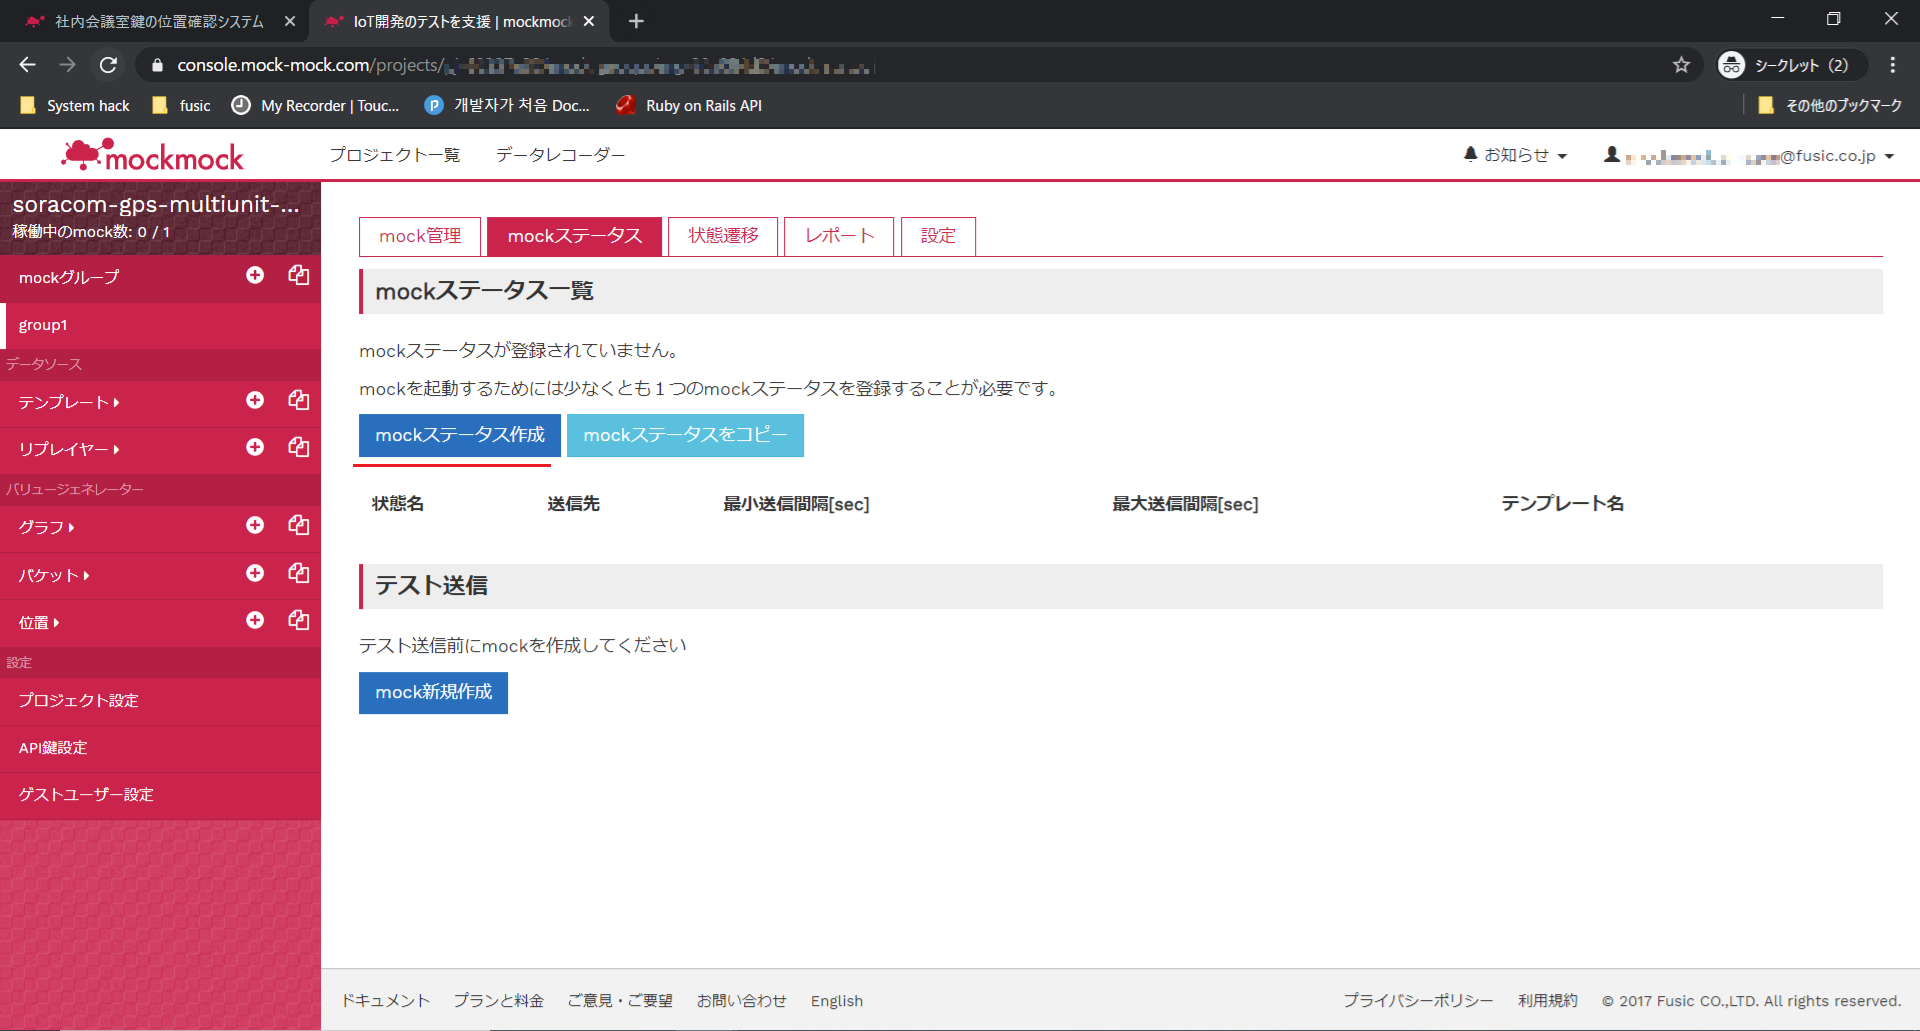This screenshot has width=1920, height=1031.
Task: Expand the テンプレート sidebar section
Action: coord(68,402)
